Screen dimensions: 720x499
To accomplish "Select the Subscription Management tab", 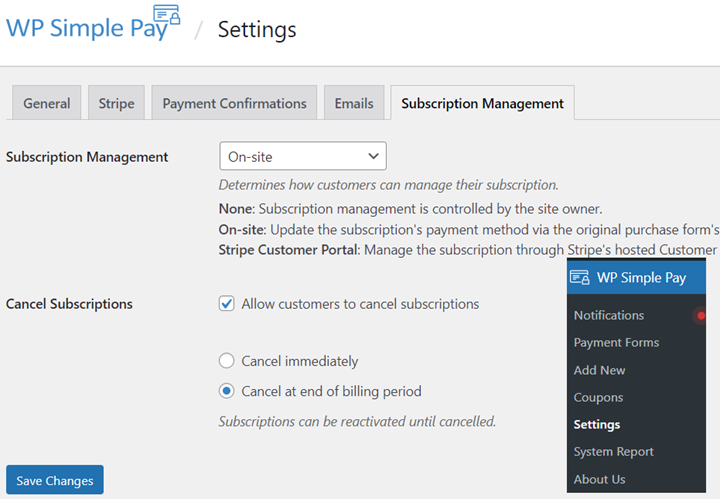I will (482, 103).
